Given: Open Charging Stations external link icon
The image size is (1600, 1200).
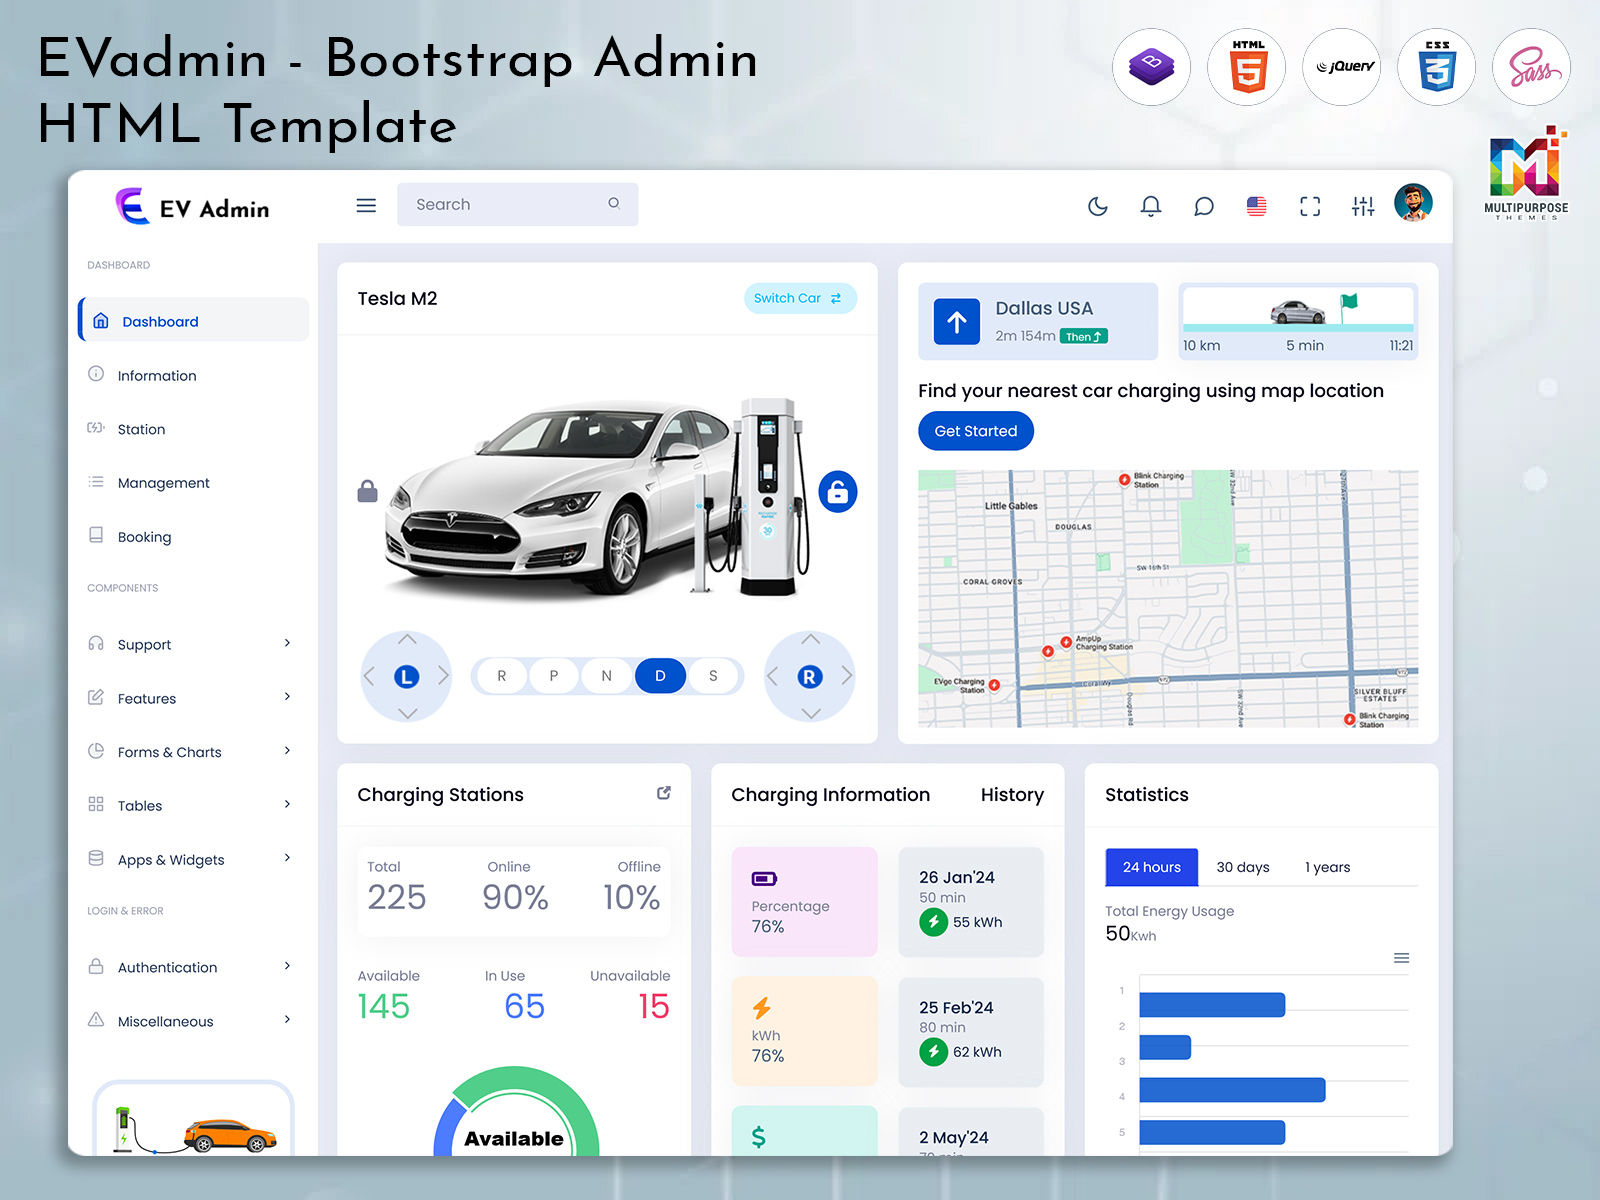Looking at the screenshot, I should [x=663, y=793].
